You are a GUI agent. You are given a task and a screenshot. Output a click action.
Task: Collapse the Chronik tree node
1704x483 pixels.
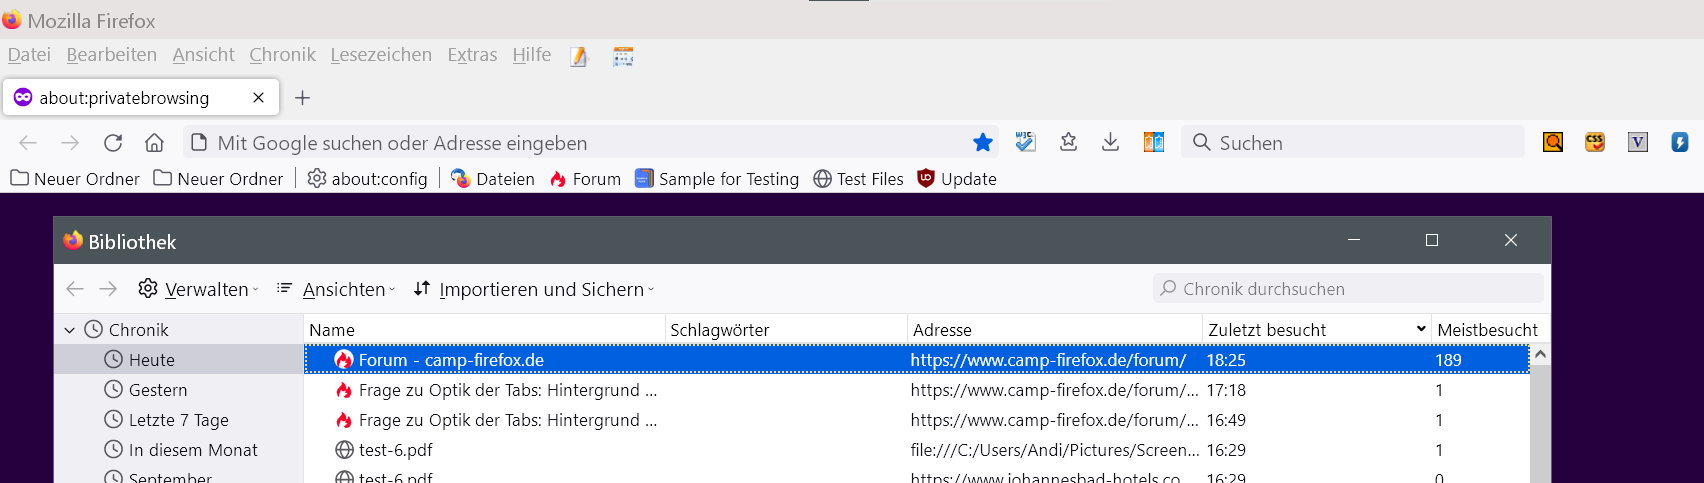(x=69, y=330)
